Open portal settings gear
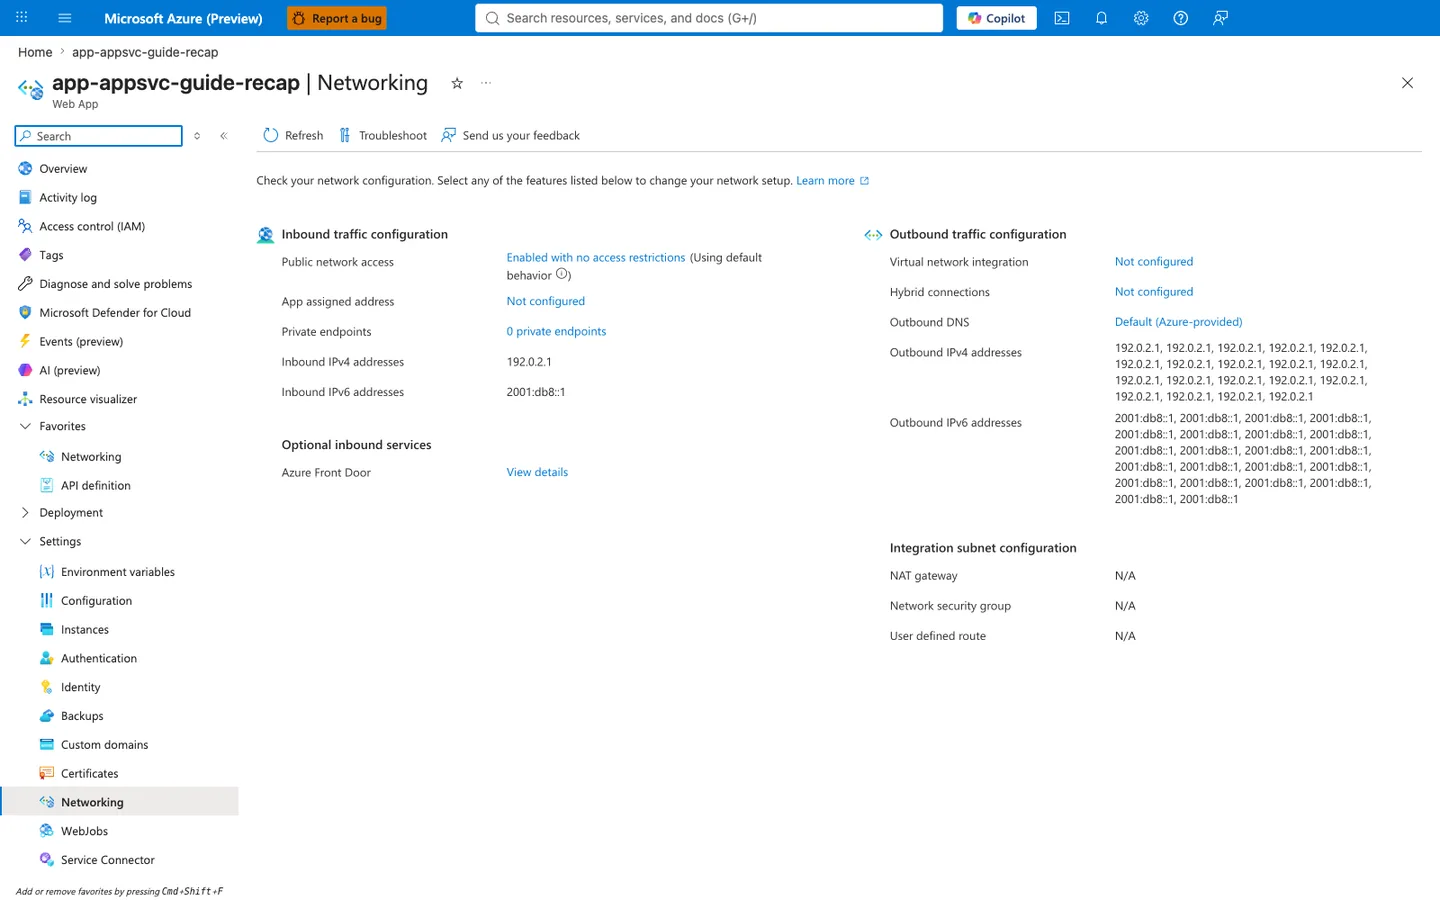 [x=1141, y=18]
